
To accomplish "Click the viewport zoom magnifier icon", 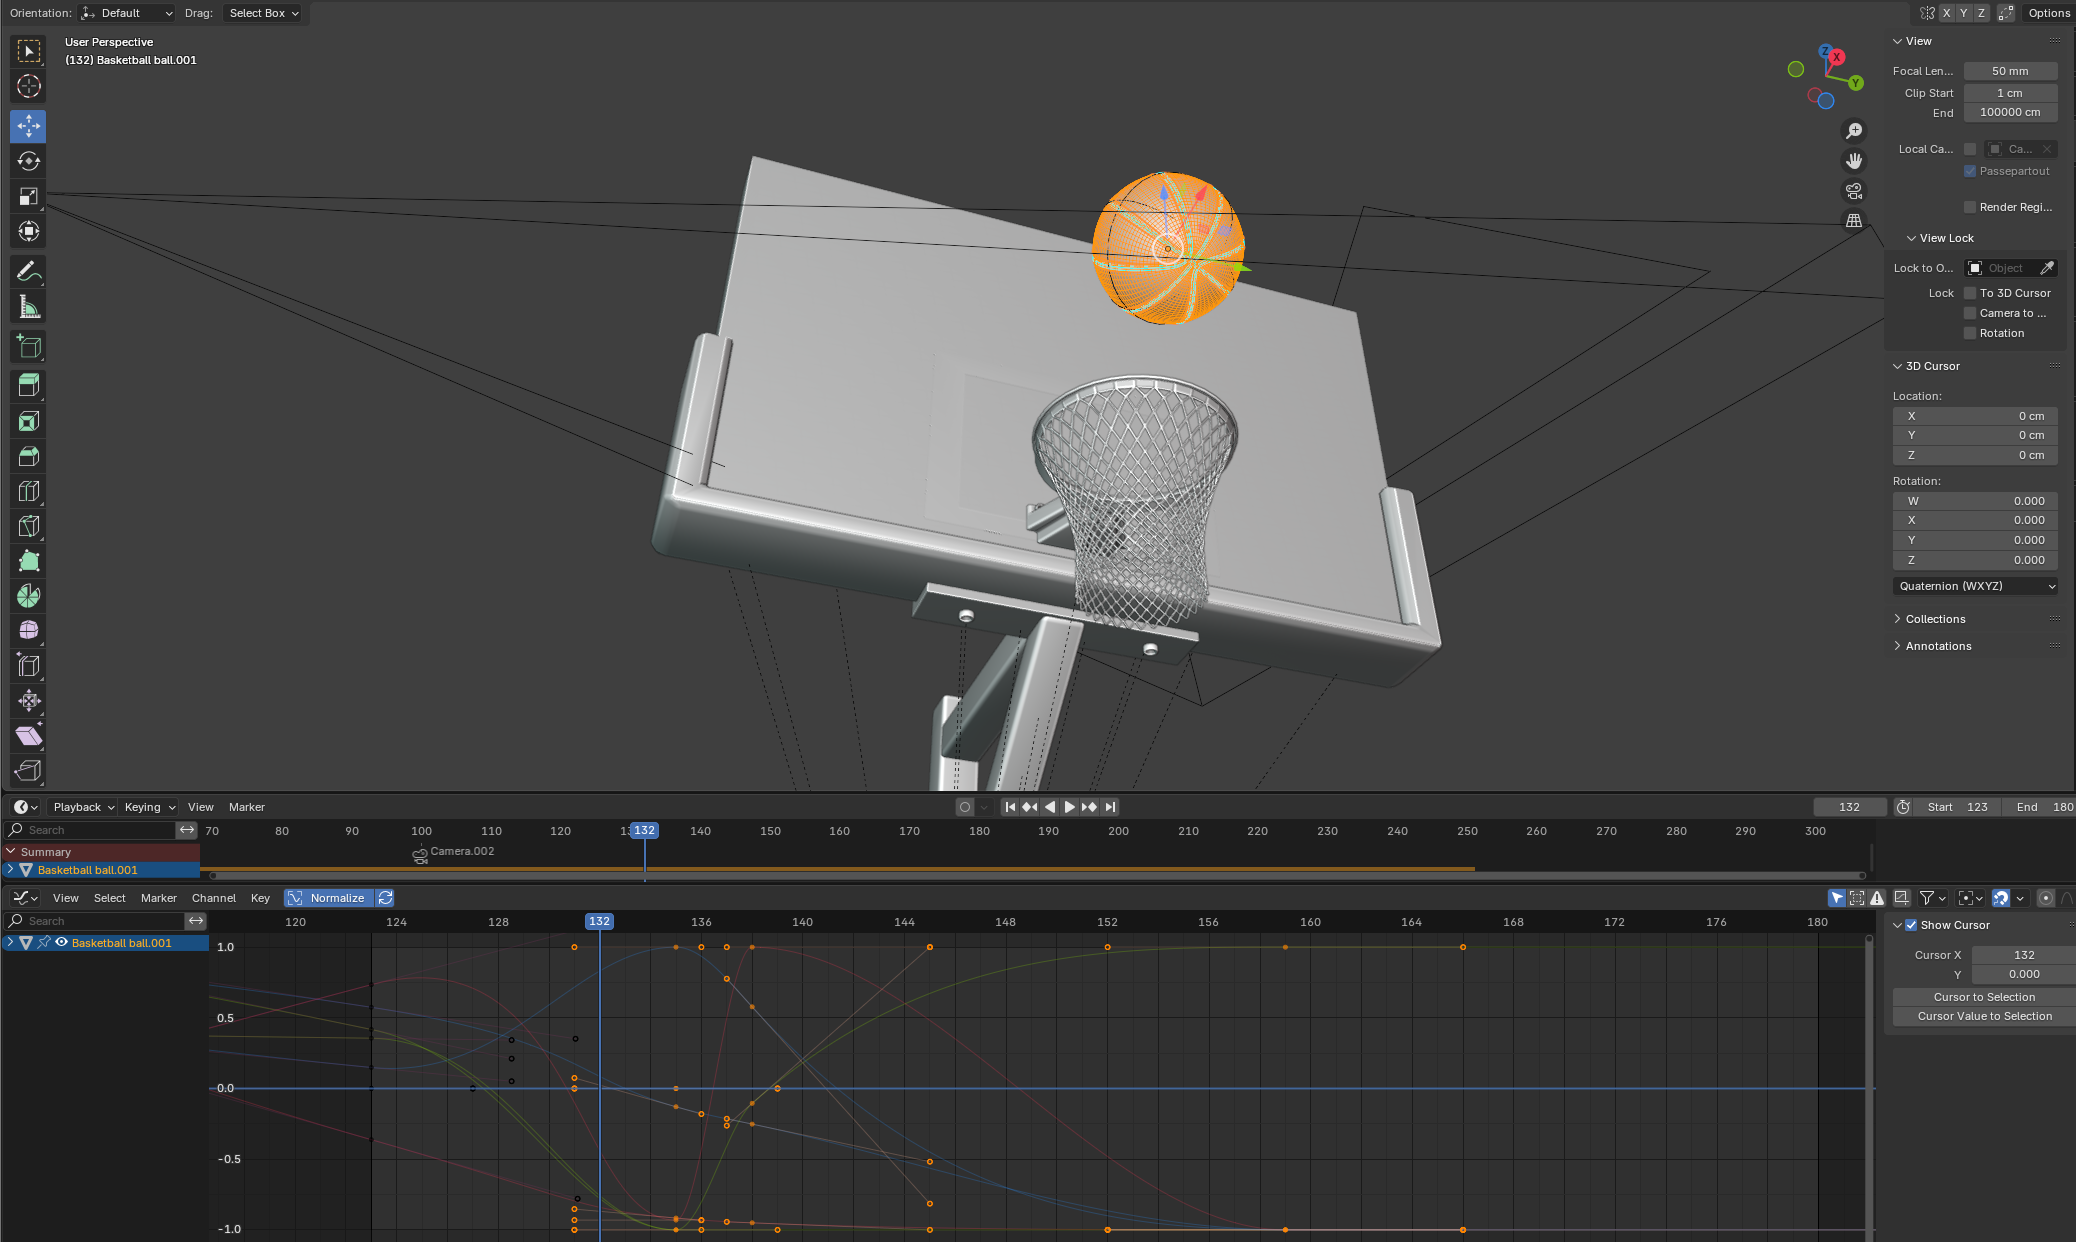I will (1854, 131).
